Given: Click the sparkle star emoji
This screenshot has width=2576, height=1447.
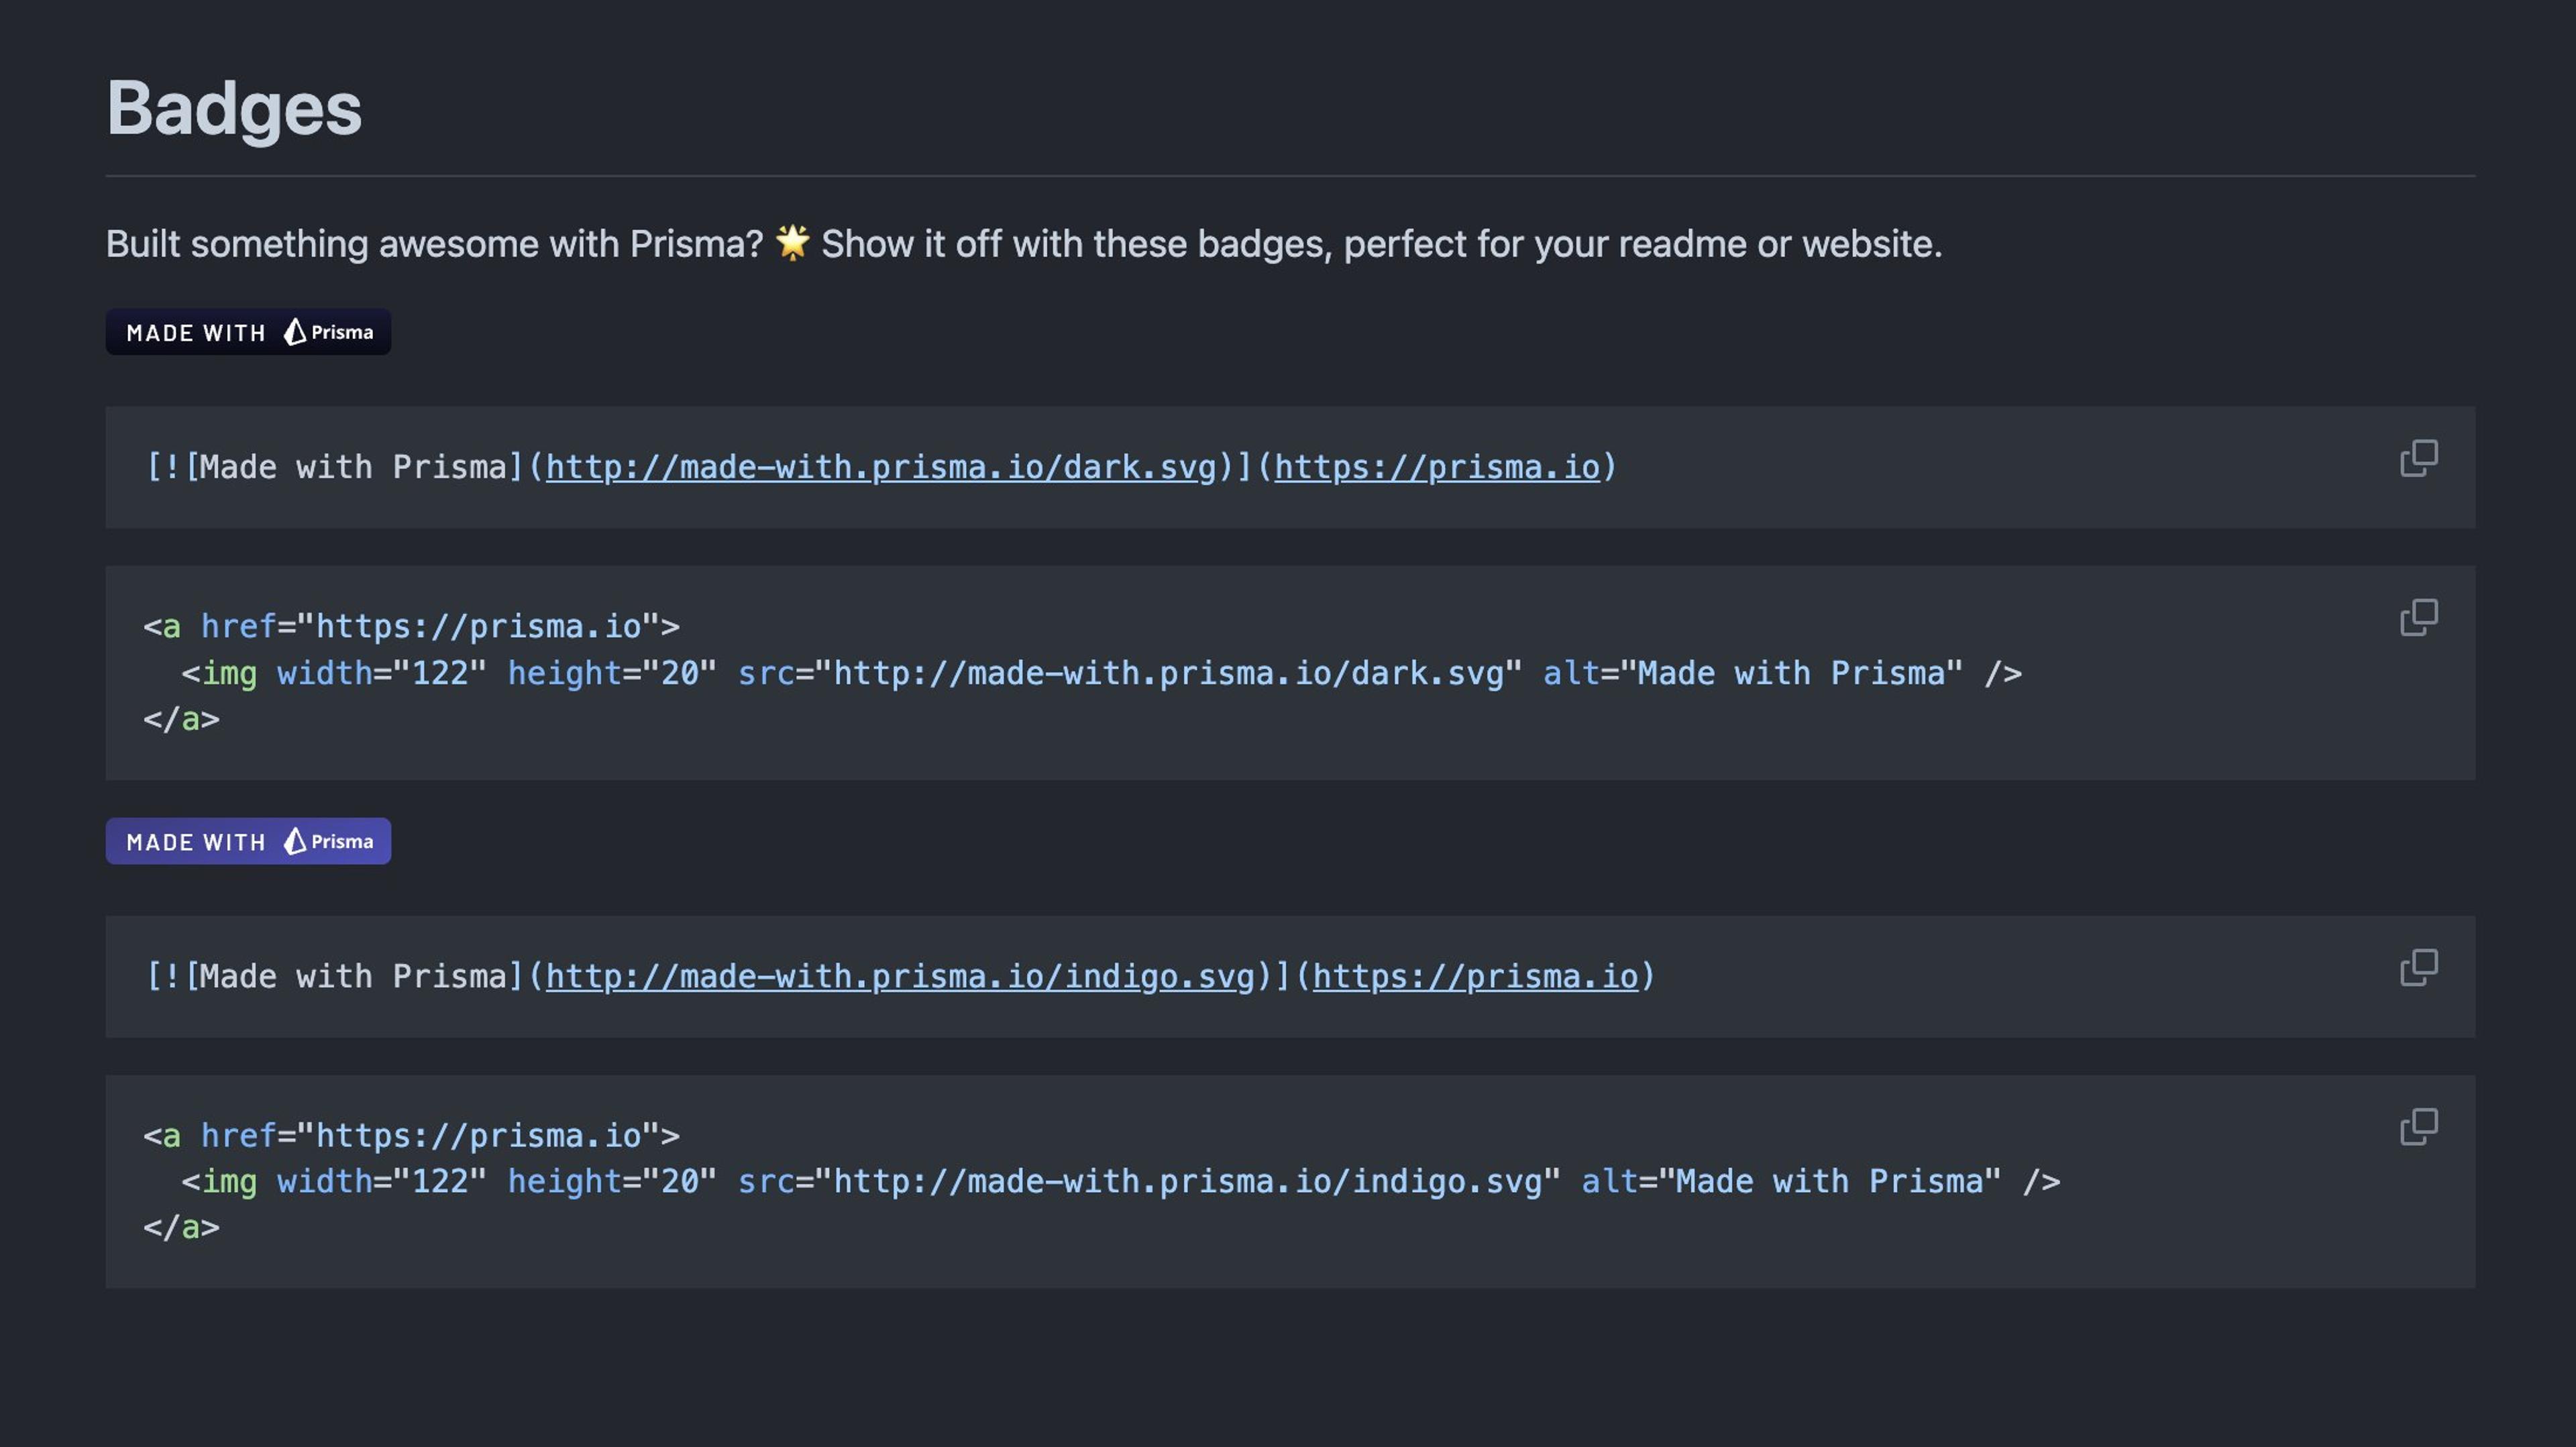Looking at the screenshot, I should pos(792,242).
